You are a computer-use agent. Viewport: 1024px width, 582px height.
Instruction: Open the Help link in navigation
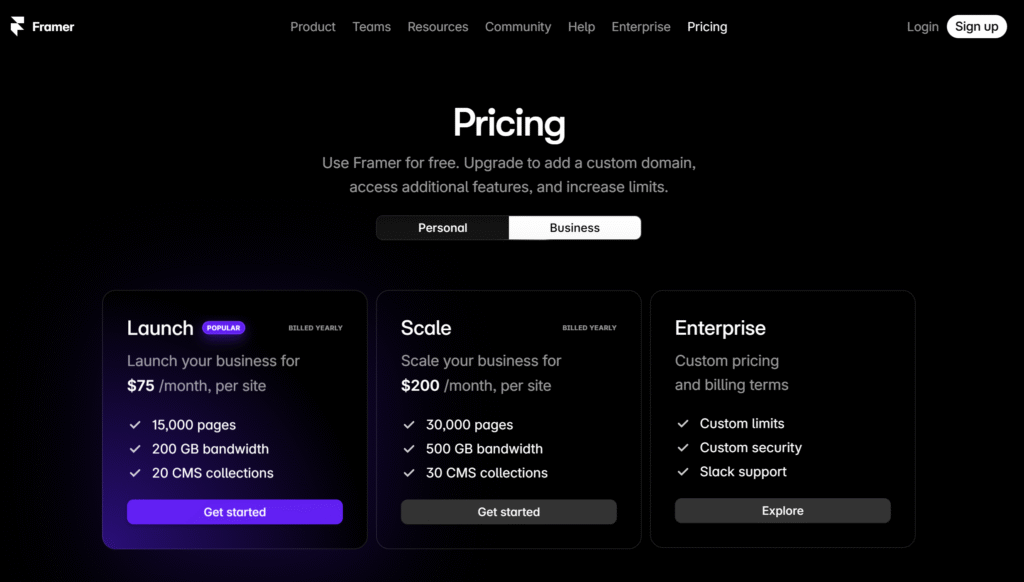581,27
